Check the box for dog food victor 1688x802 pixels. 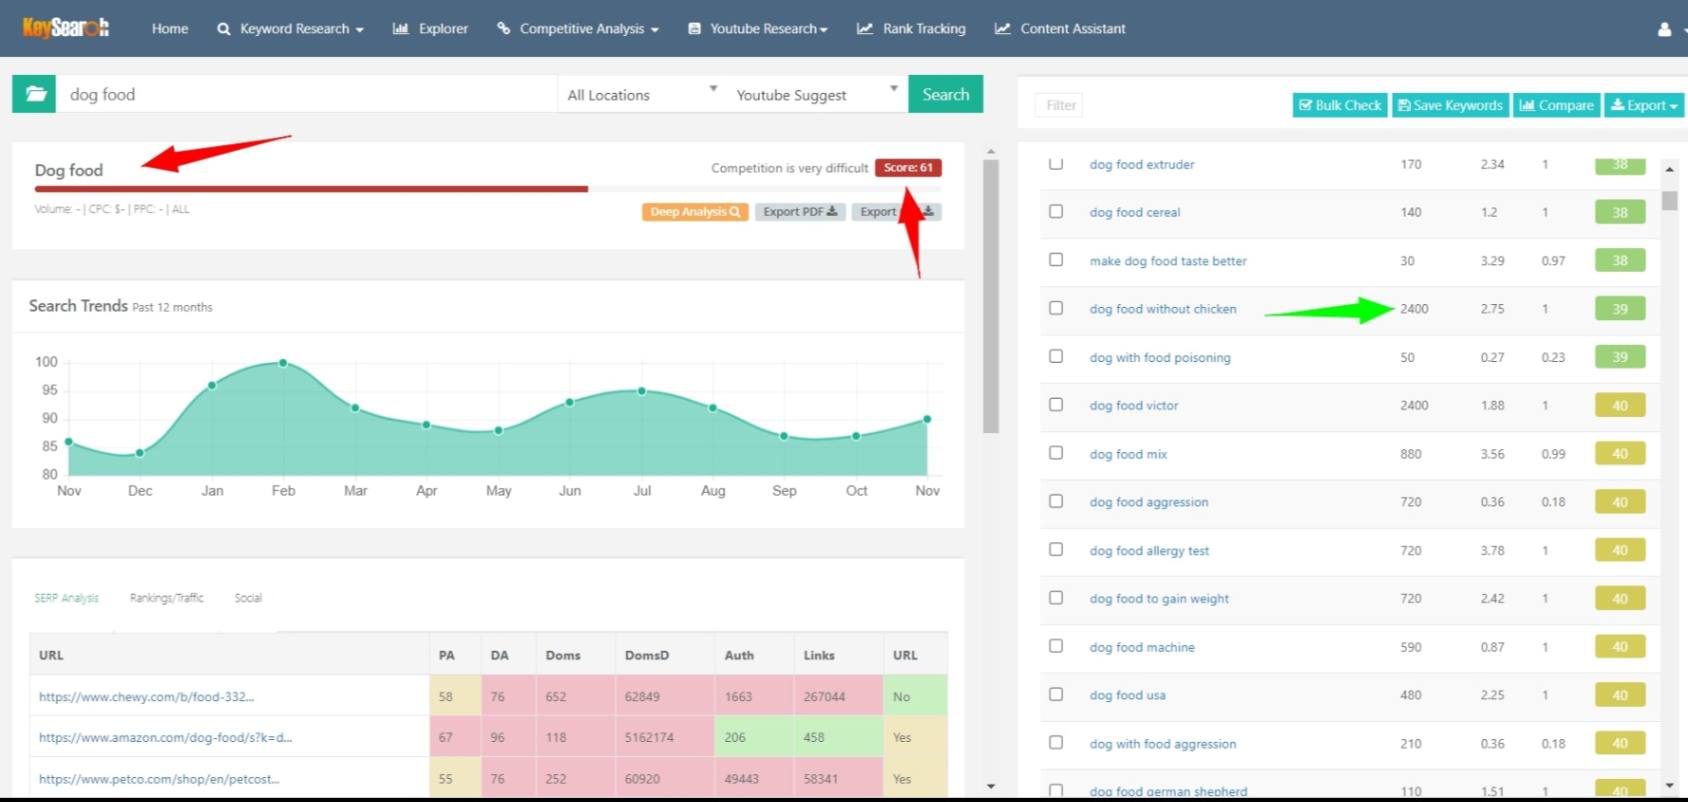click(1056, 404)
